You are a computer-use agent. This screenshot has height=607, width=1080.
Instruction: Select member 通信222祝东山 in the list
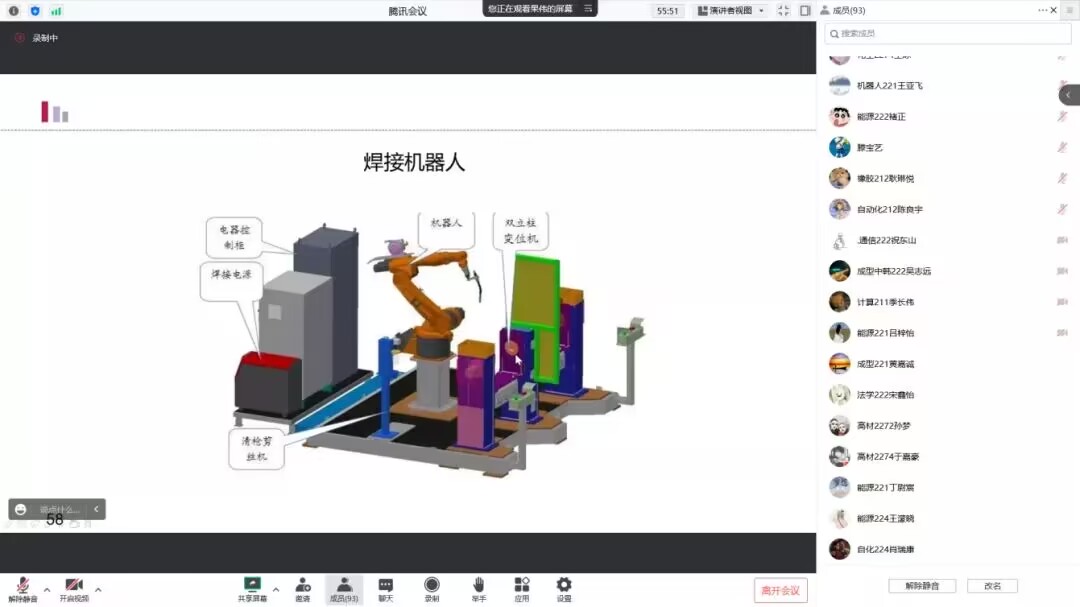pyautogui.click(x=886, y=240)
